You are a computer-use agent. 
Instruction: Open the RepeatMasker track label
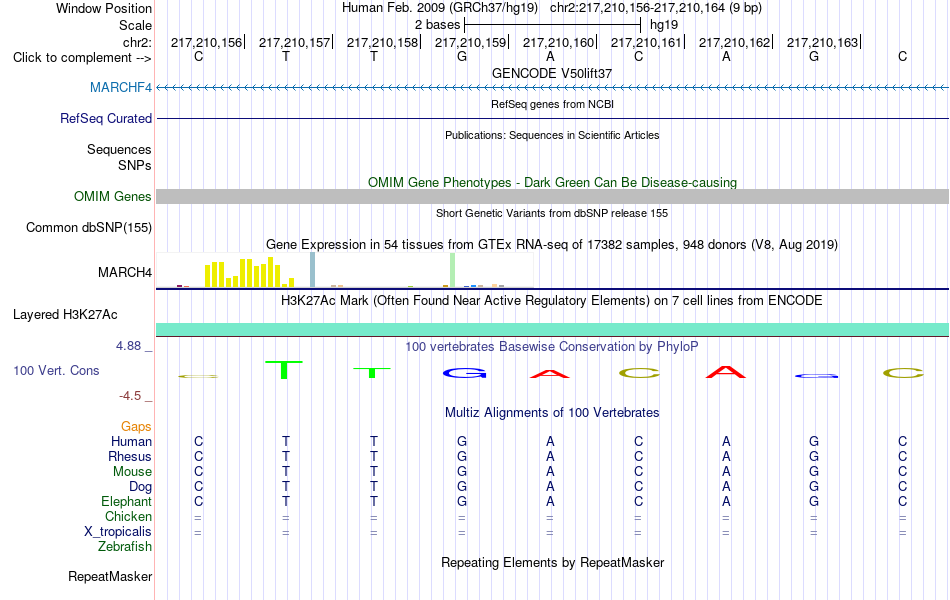[x=110, y=576]
